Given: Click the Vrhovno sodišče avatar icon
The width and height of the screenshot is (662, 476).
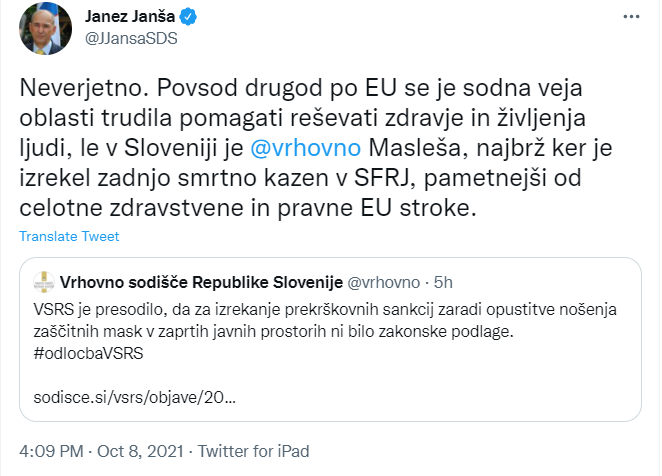Looking at the screenshot, I should pyautogui.click(x=44, y=280).
